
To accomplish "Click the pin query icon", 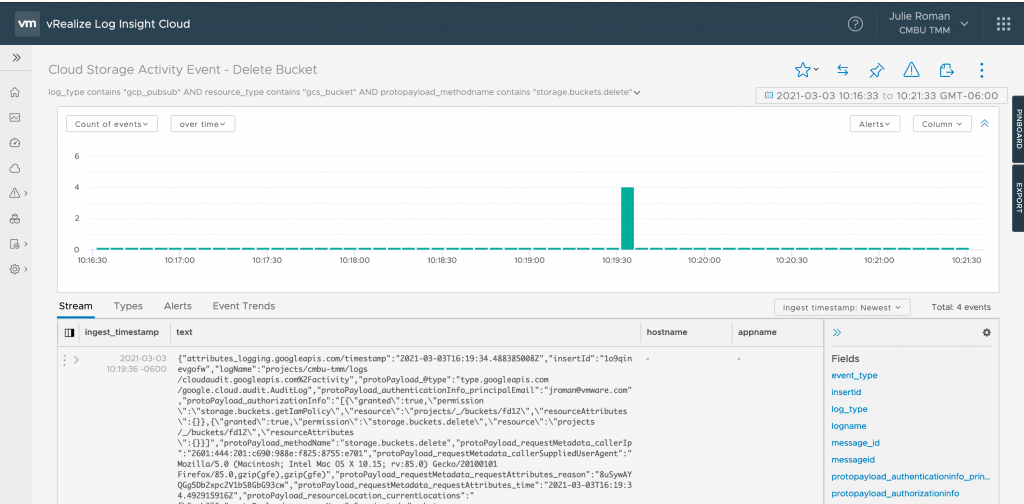I will click(876, 70).
